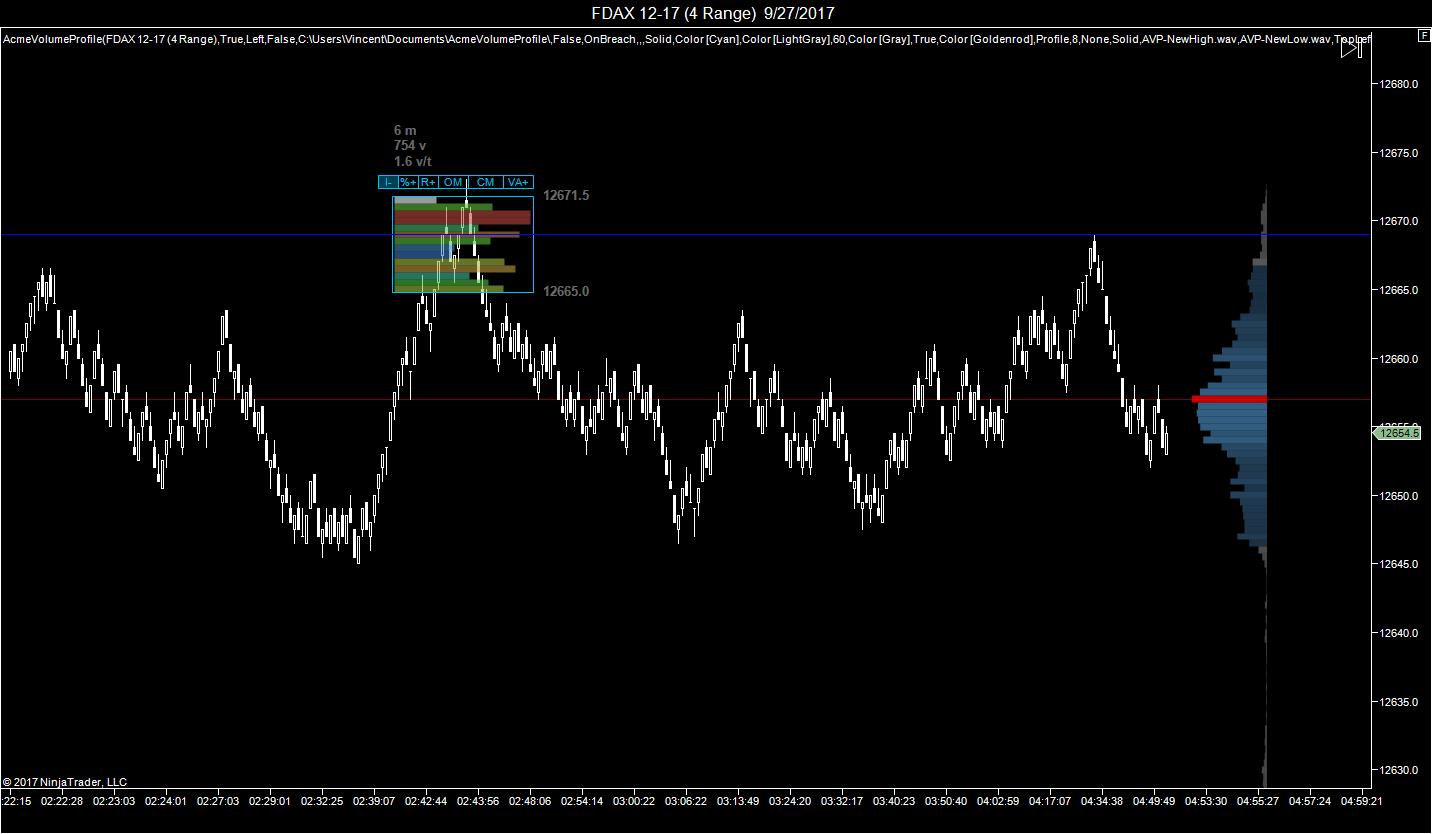Open OM mode from the profile toolbar
The image size is (1432, 834).
451,183
